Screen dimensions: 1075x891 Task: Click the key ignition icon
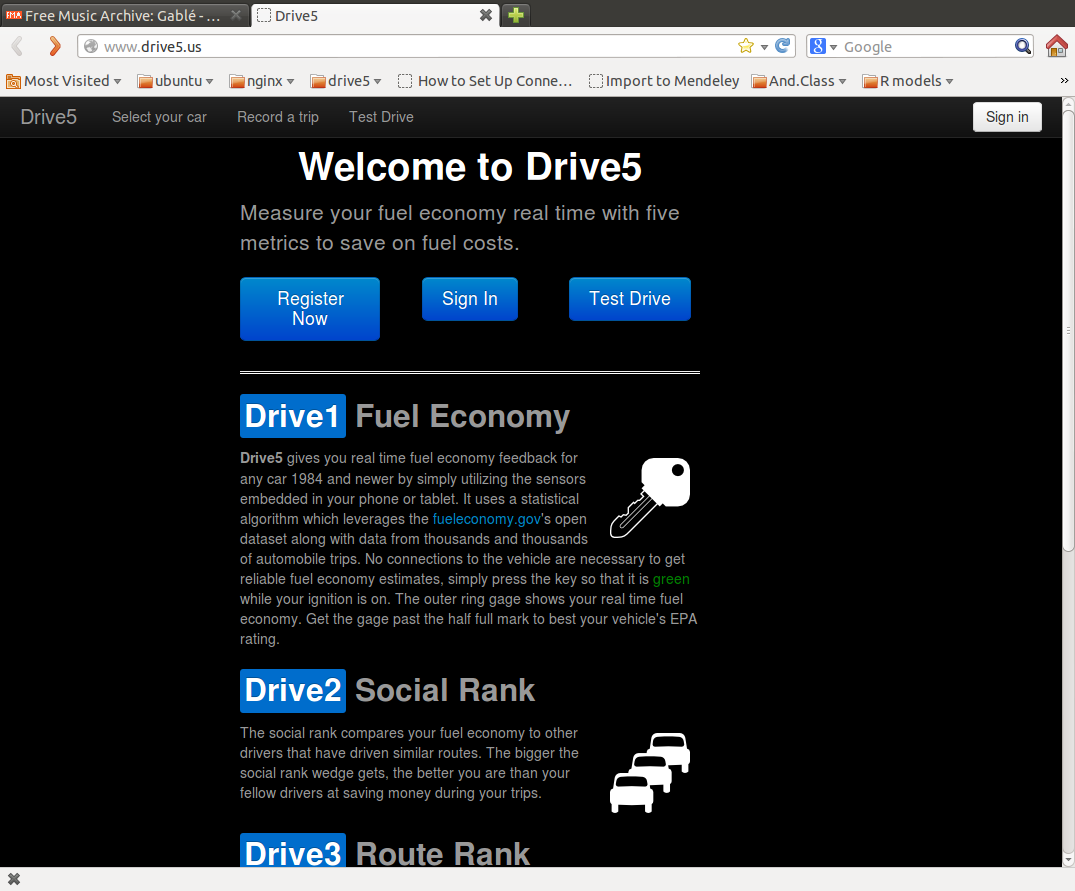click(650, 498)
